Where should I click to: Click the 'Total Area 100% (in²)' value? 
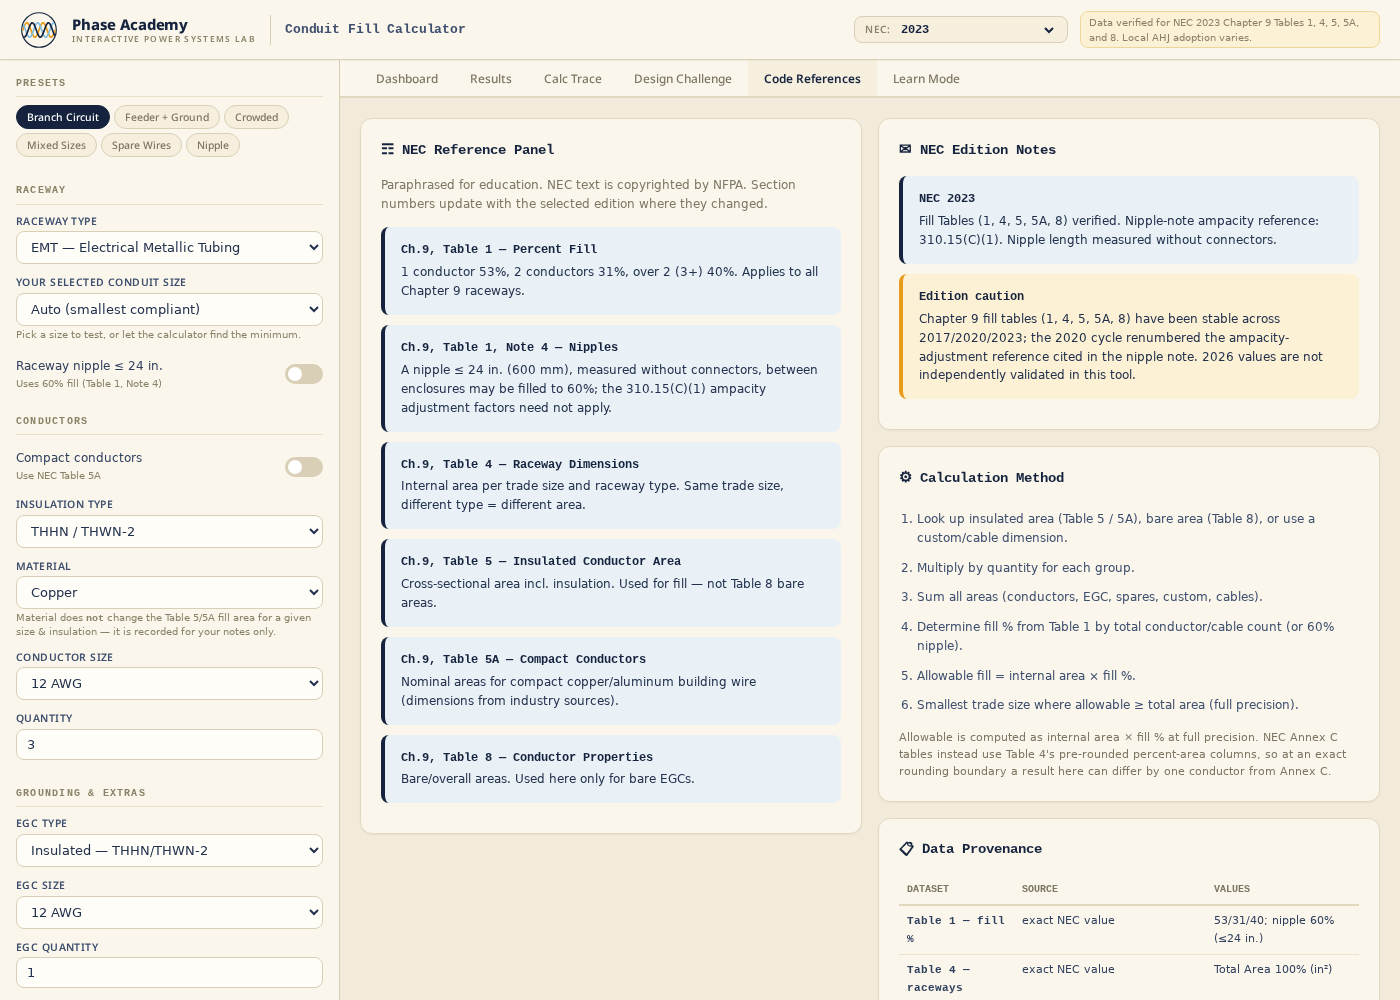[1273, 969]
